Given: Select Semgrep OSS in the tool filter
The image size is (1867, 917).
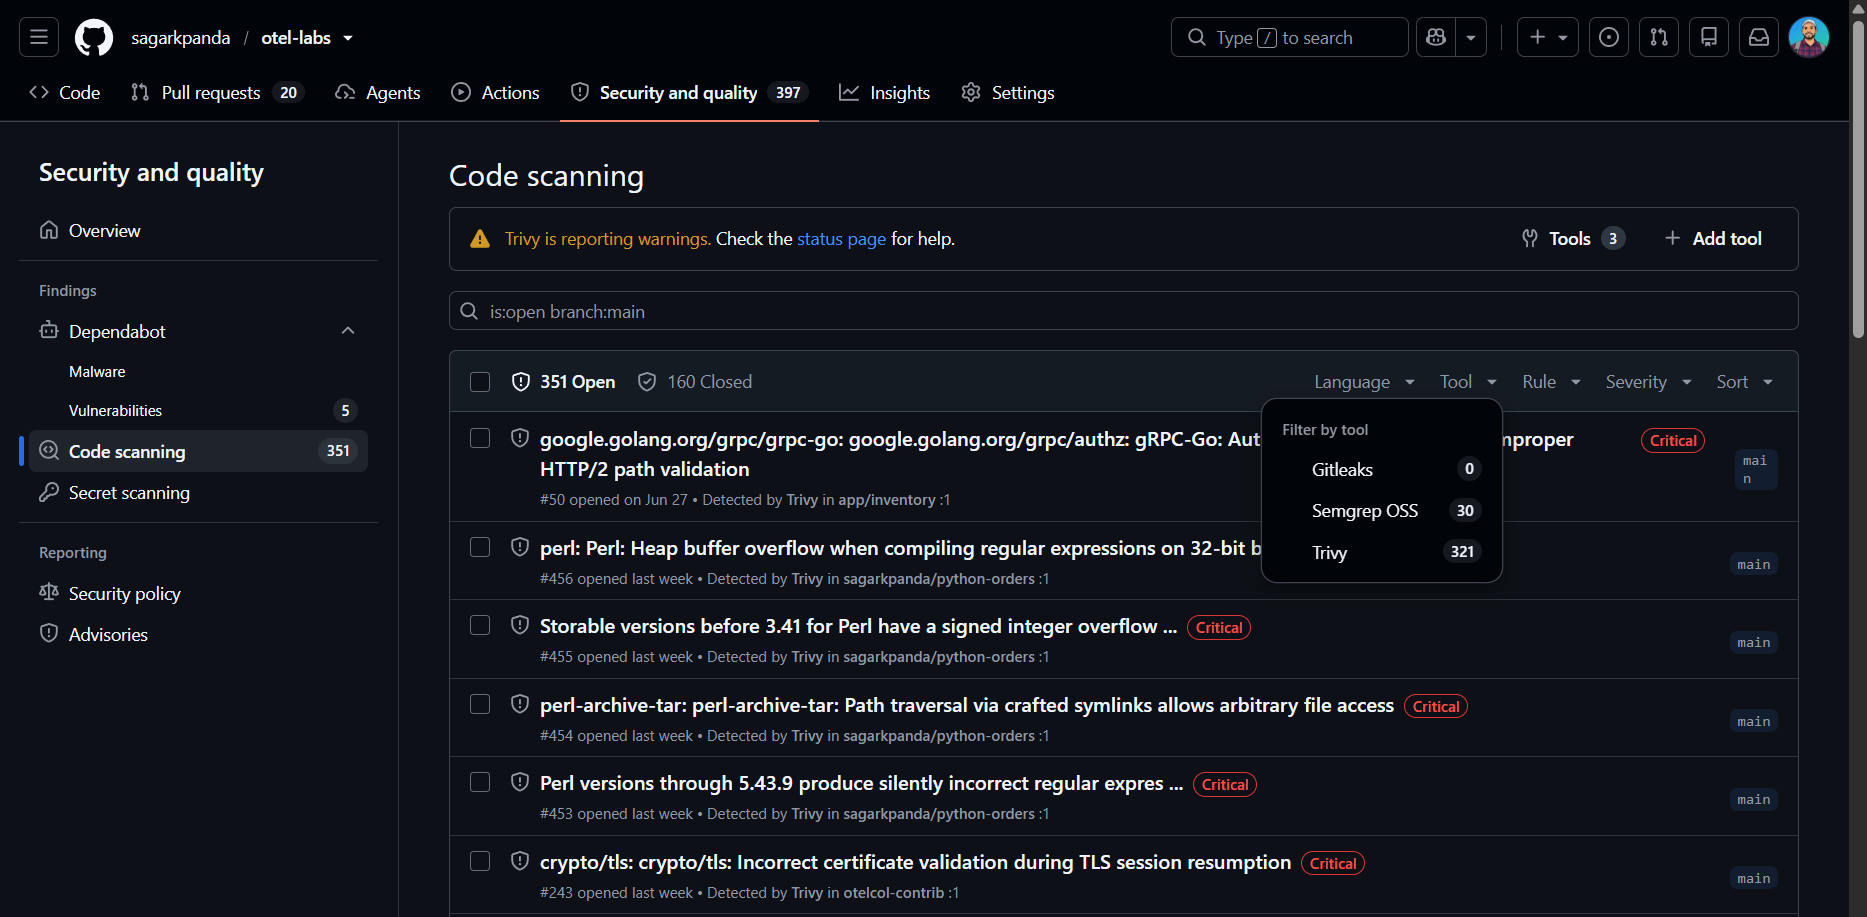Looking at the screenshot, I should tap(1382, 511).
